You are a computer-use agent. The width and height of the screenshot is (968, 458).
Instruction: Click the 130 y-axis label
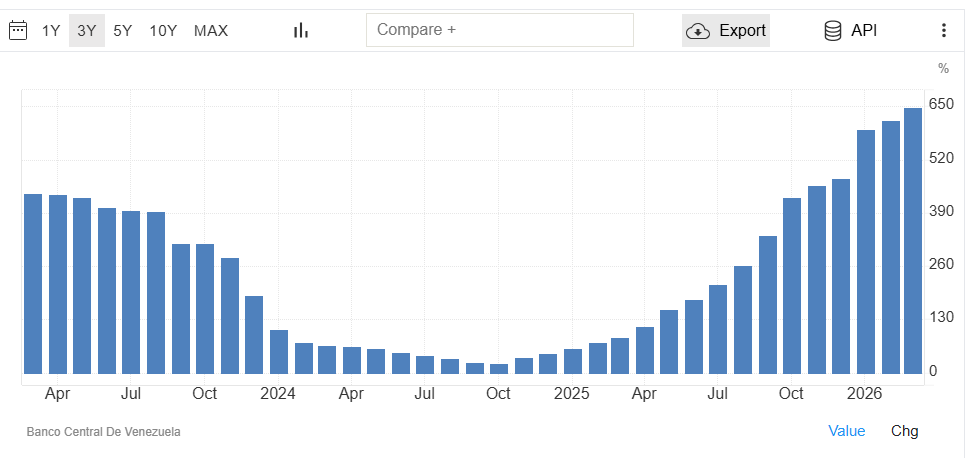pos(941,317)
